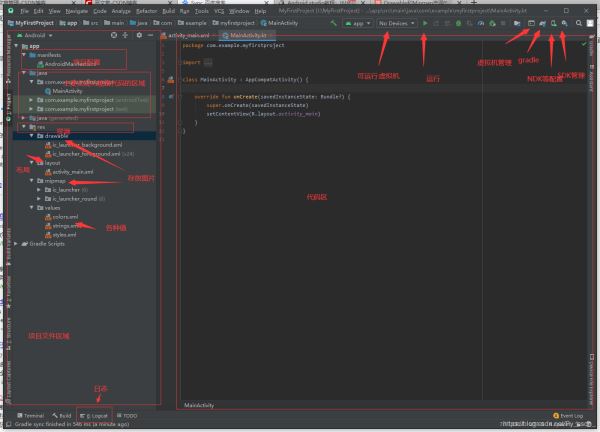600x432 pixels.
Task: Open the Event Log panel
Action: (568, 415)
